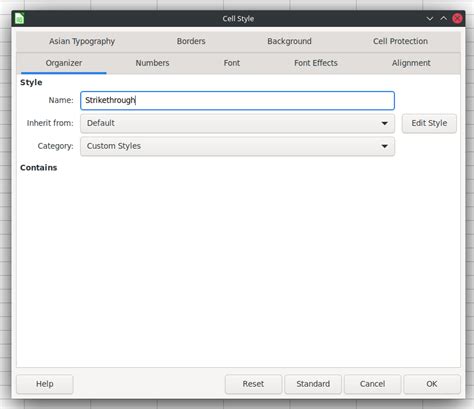Click into the Name text field
474x409 pixels.
pos(237,100)
